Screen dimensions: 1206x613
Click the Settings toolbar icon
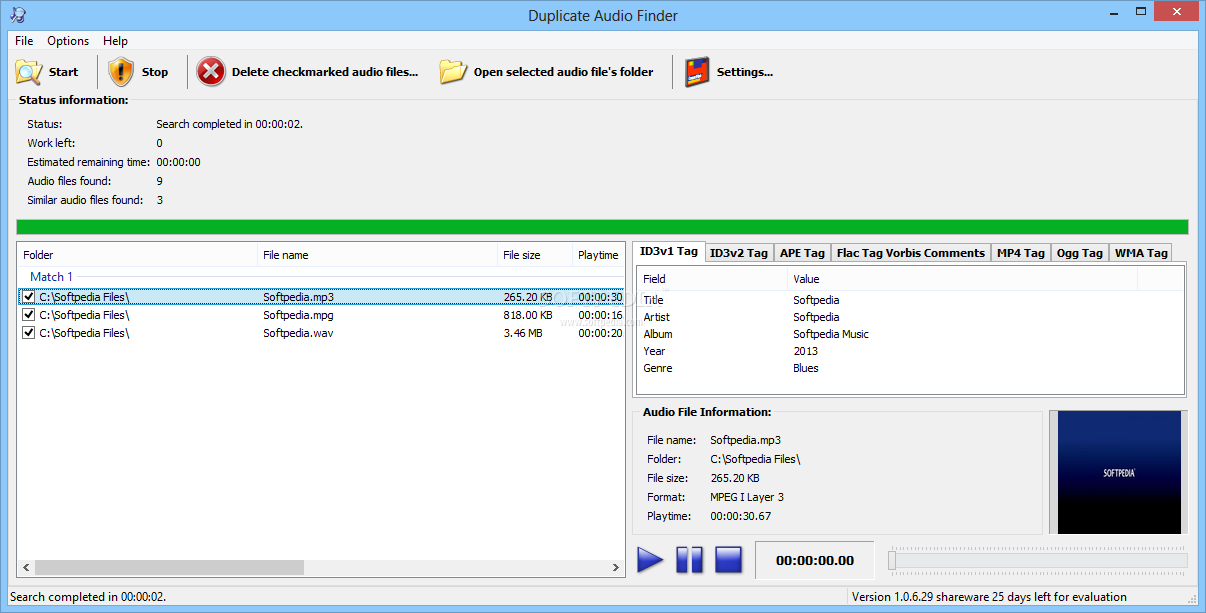coord(697,72)
